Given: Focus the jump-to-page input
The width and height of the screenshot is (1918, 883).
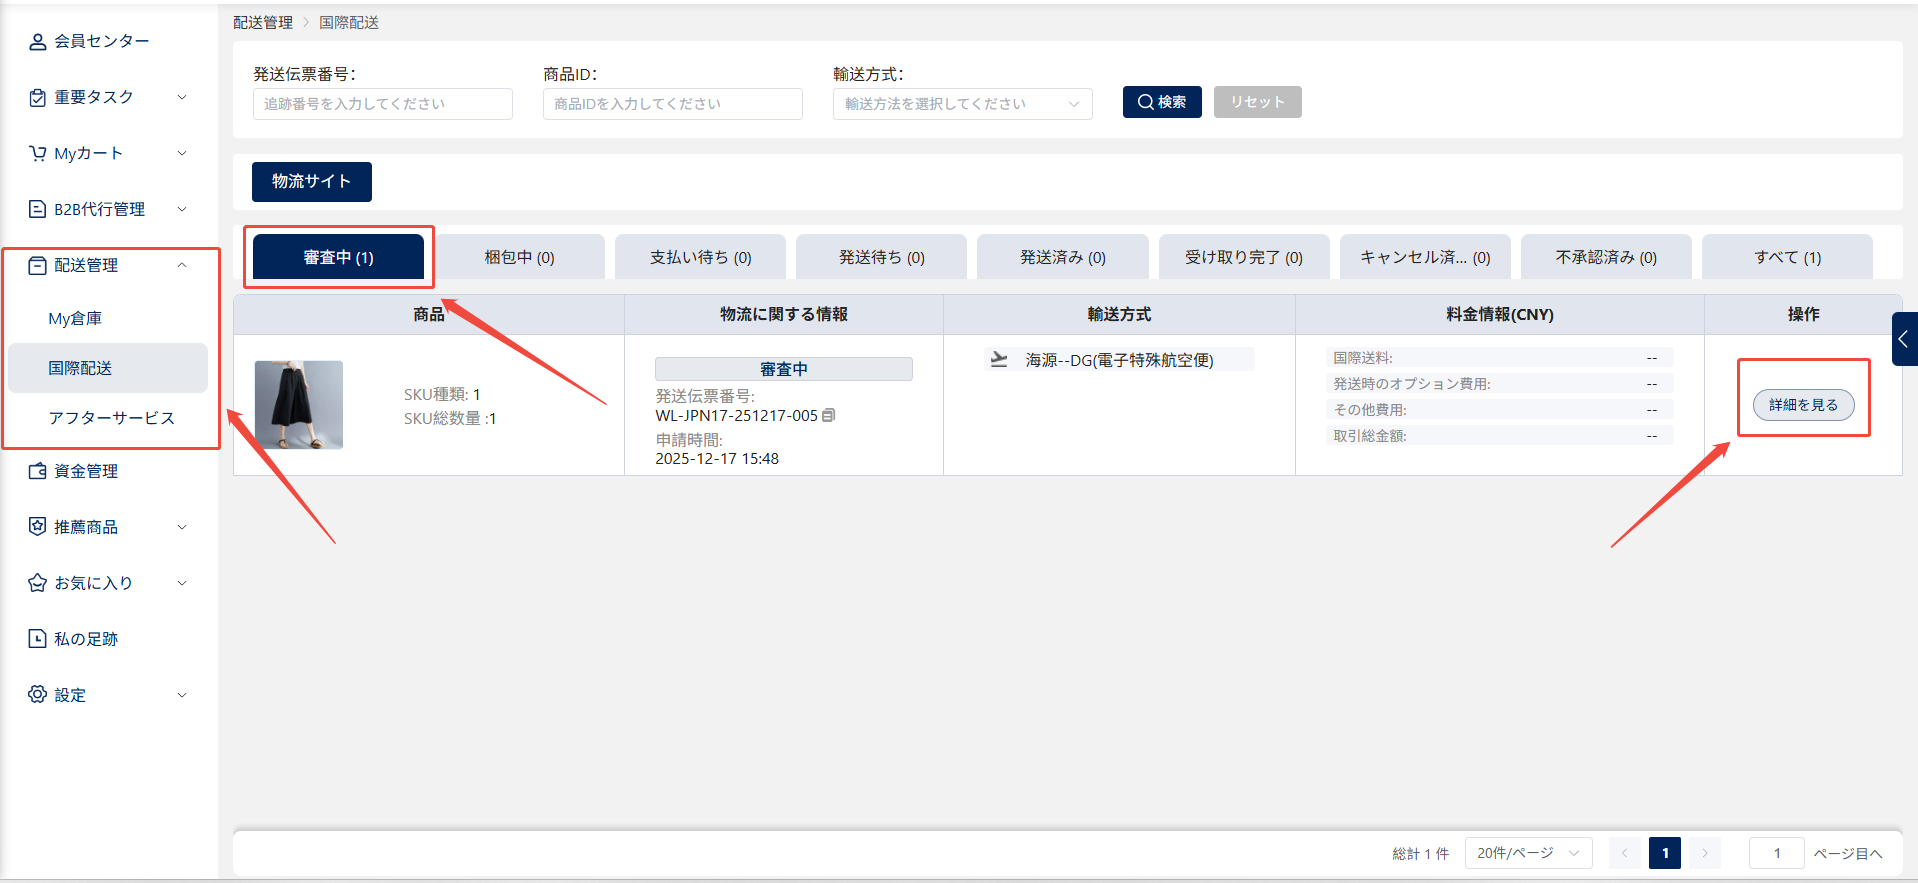Looking at the screenshot, I should point(1777,853).
